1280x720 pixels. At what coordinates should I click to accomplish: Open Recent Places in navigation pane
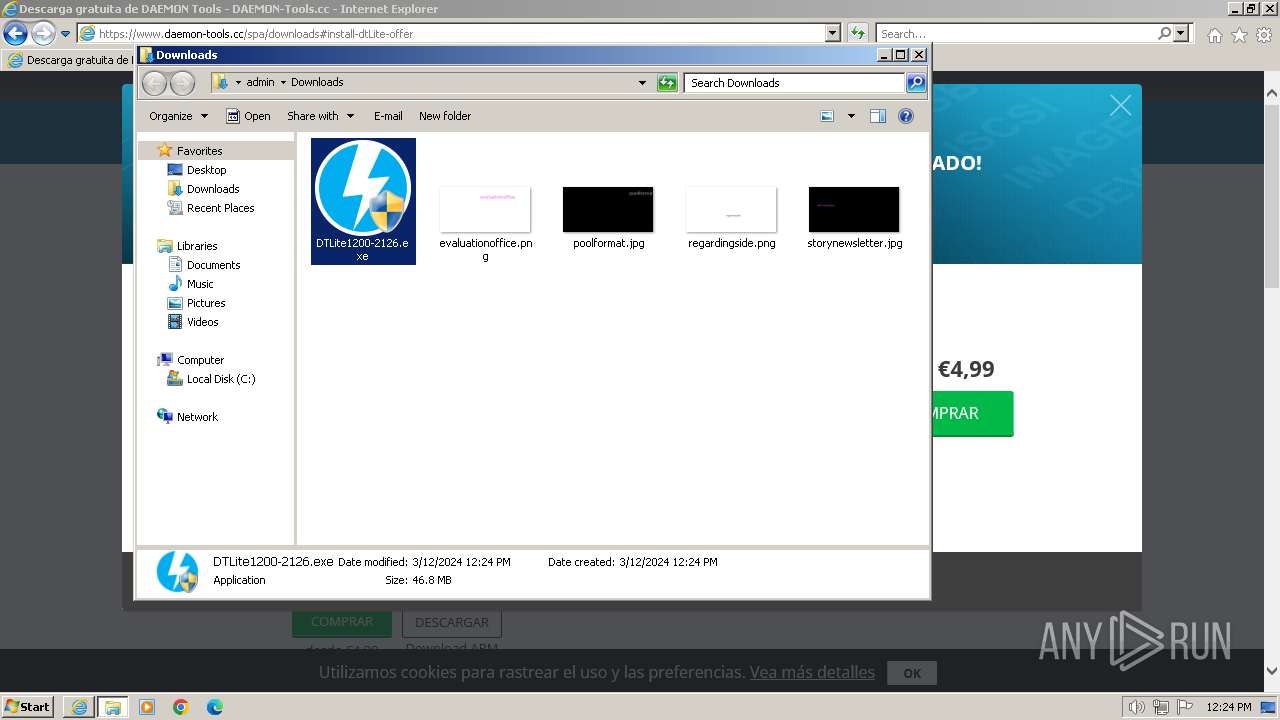(x=220, y=208)
